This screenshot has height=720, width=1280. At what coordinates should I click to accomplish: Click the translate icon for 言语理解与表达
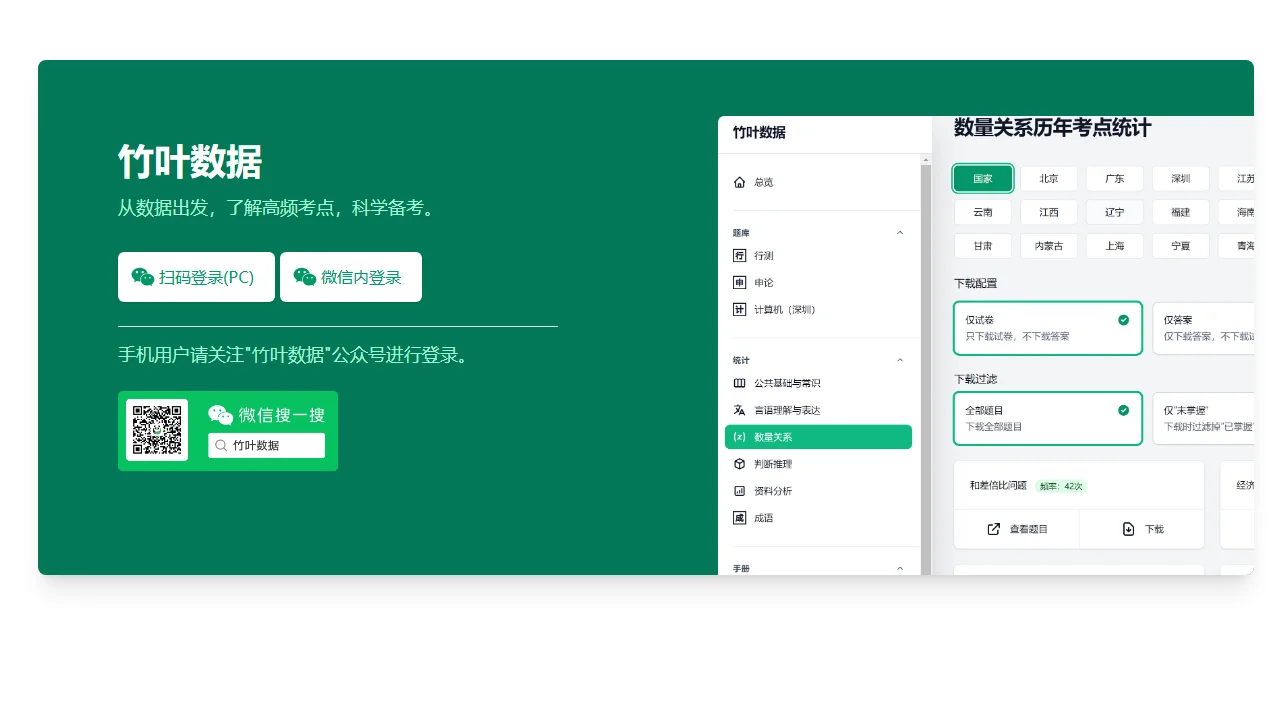[x=740, y=410]
